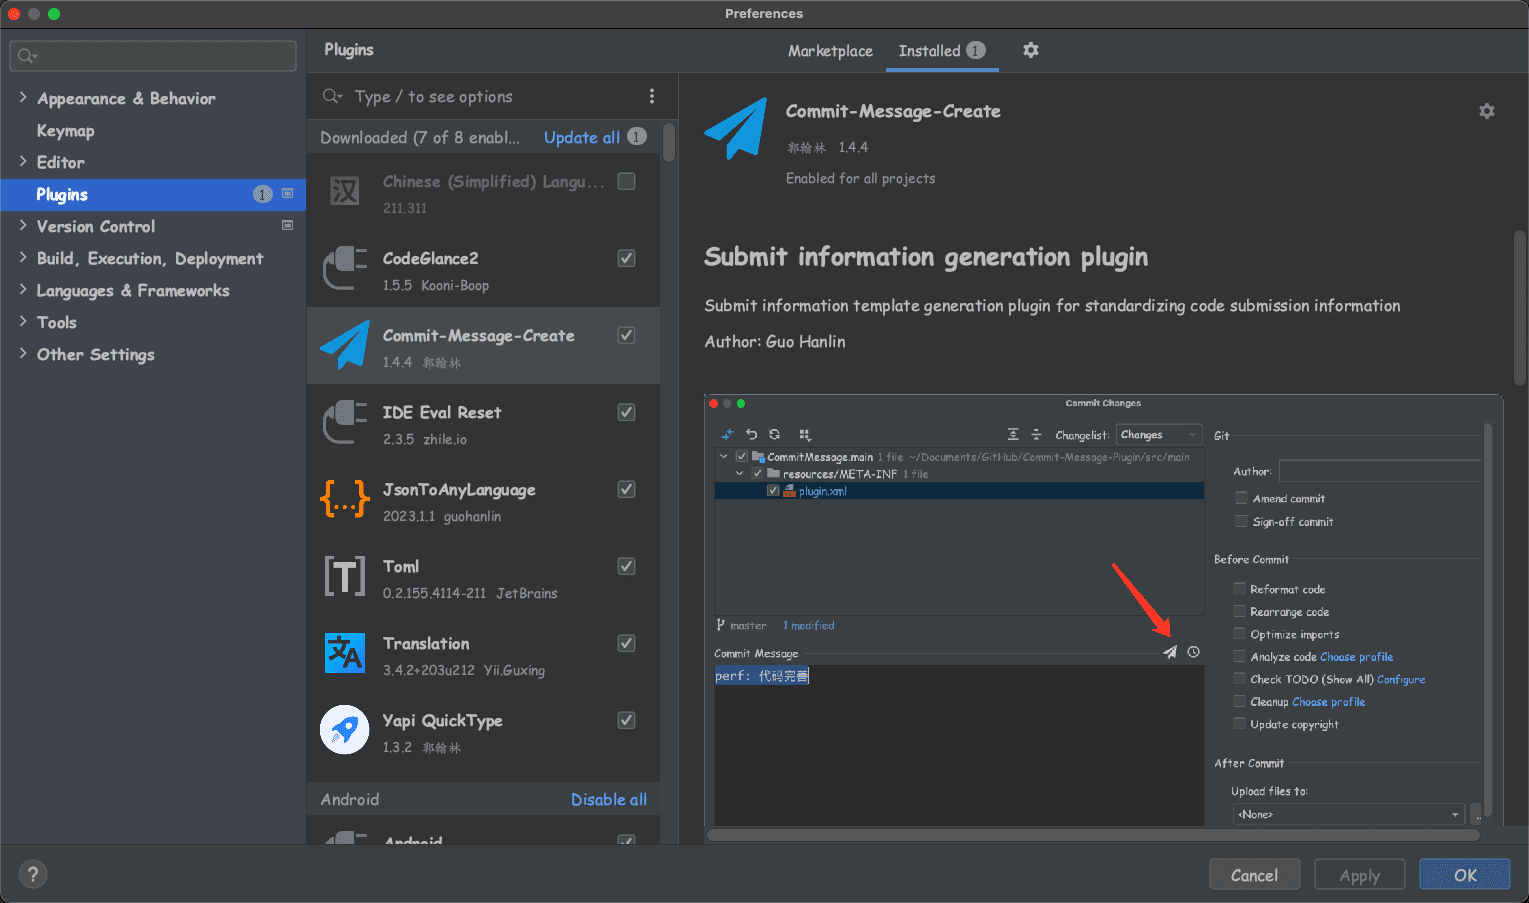Select the JsonToAnyLanguage plugin name

459,489
